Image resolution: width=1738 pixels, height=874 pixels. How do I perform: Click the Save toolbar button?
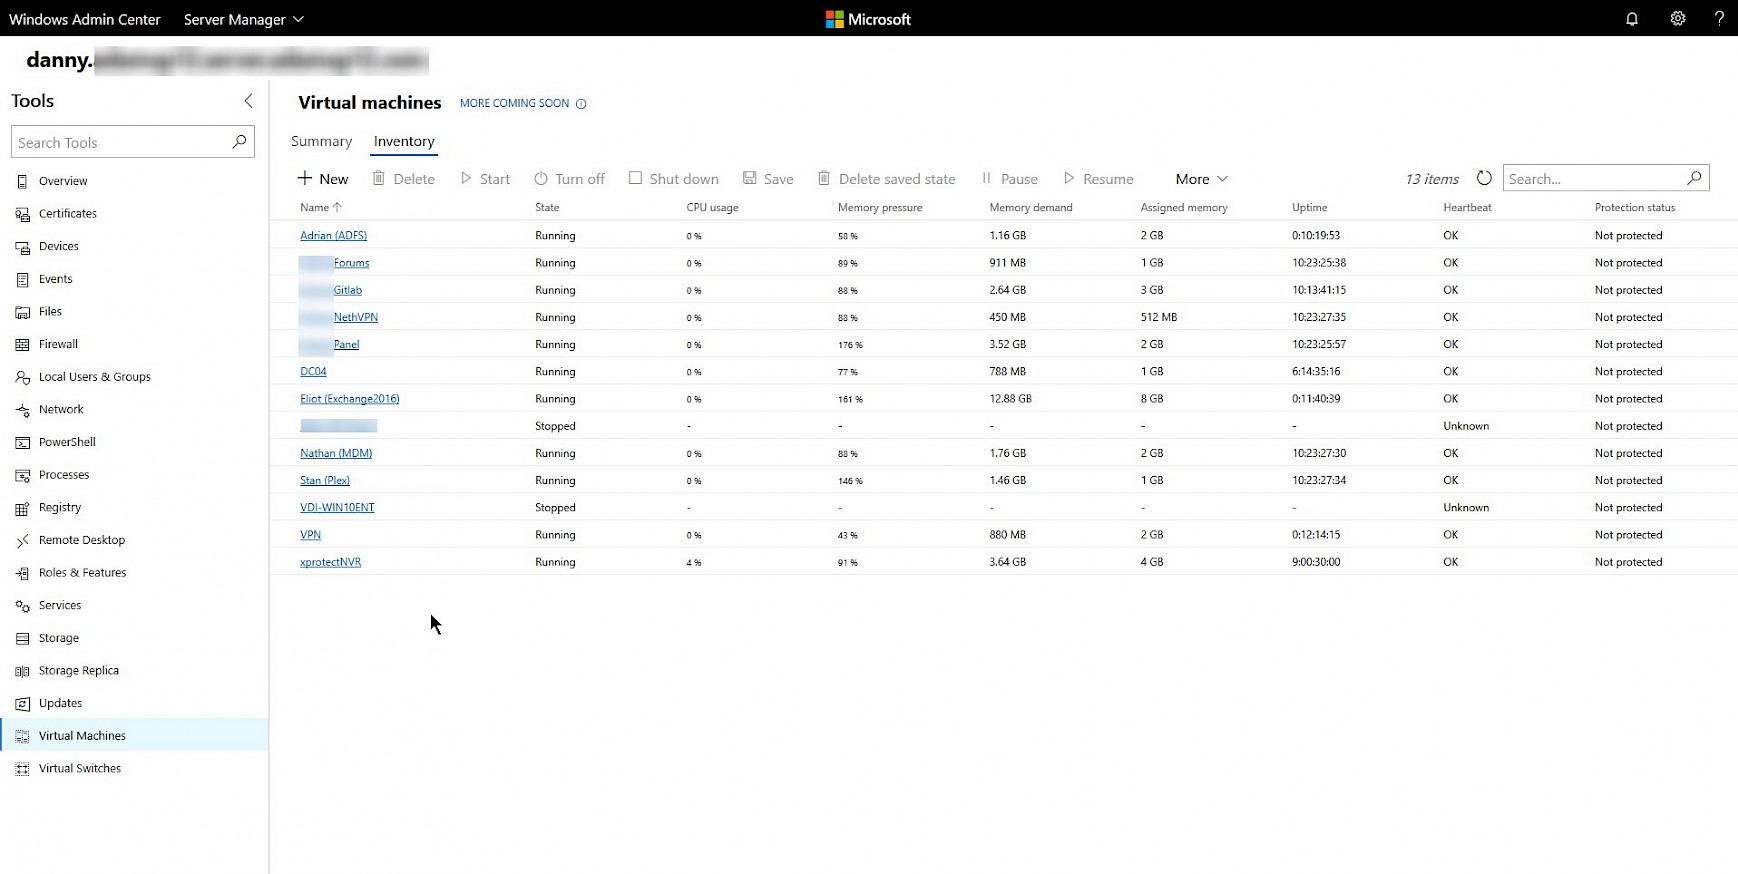tap(768, 179)
